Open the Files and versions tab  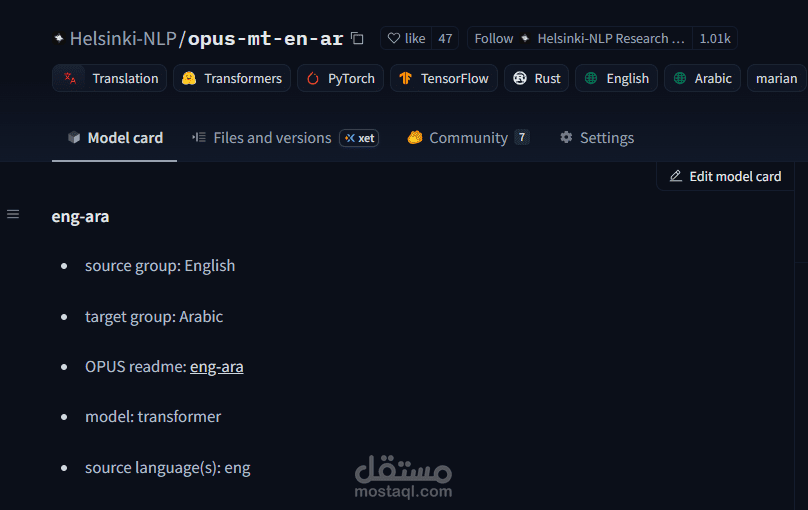click(285, 138)
